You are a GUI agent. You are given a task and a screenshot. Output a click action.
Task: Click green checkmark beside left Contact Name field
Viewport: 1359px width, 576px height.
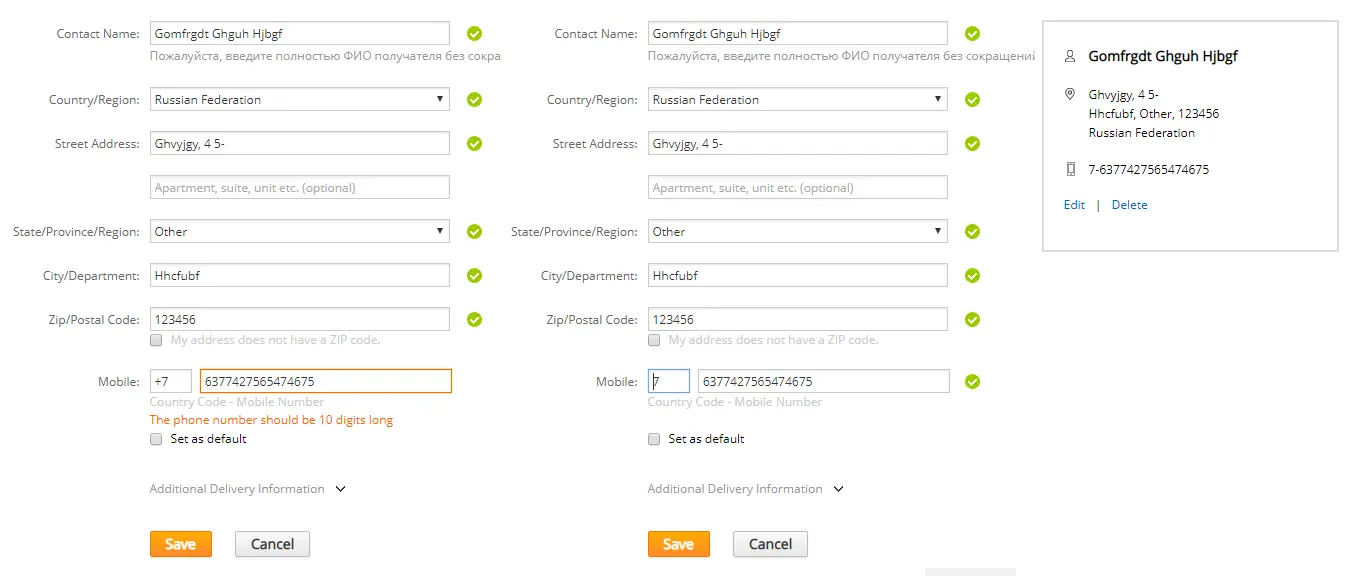tap(475, 33)
